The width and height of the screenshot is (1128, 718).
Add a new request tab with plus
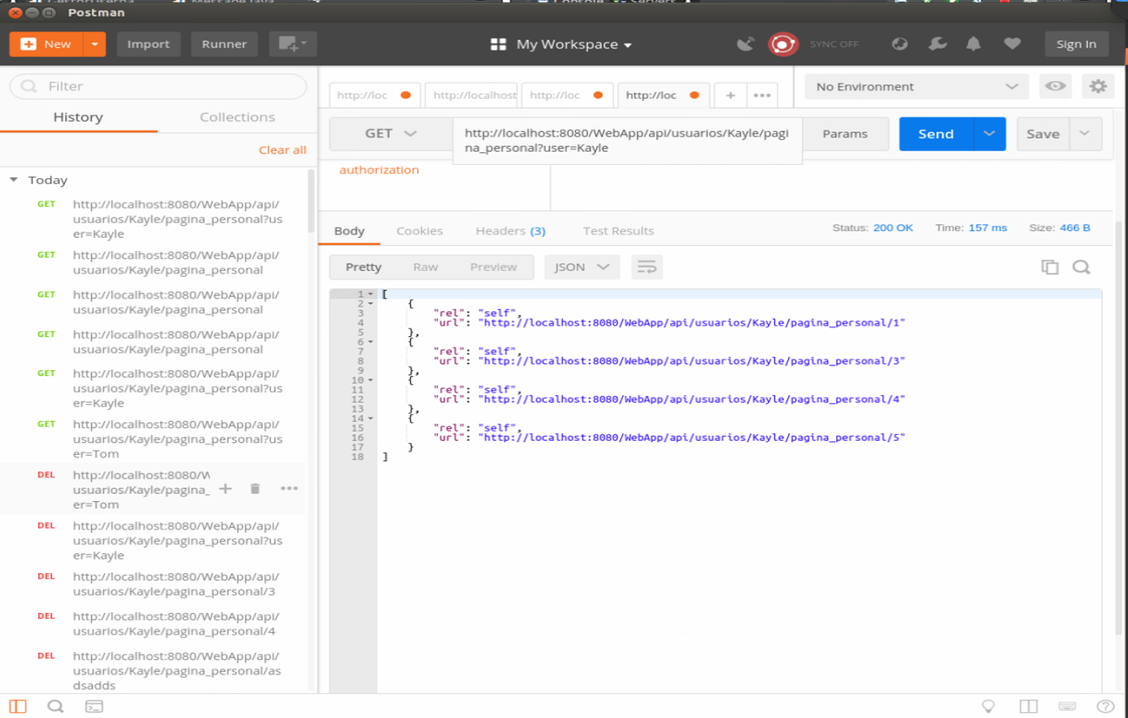[x=730, y=95]
